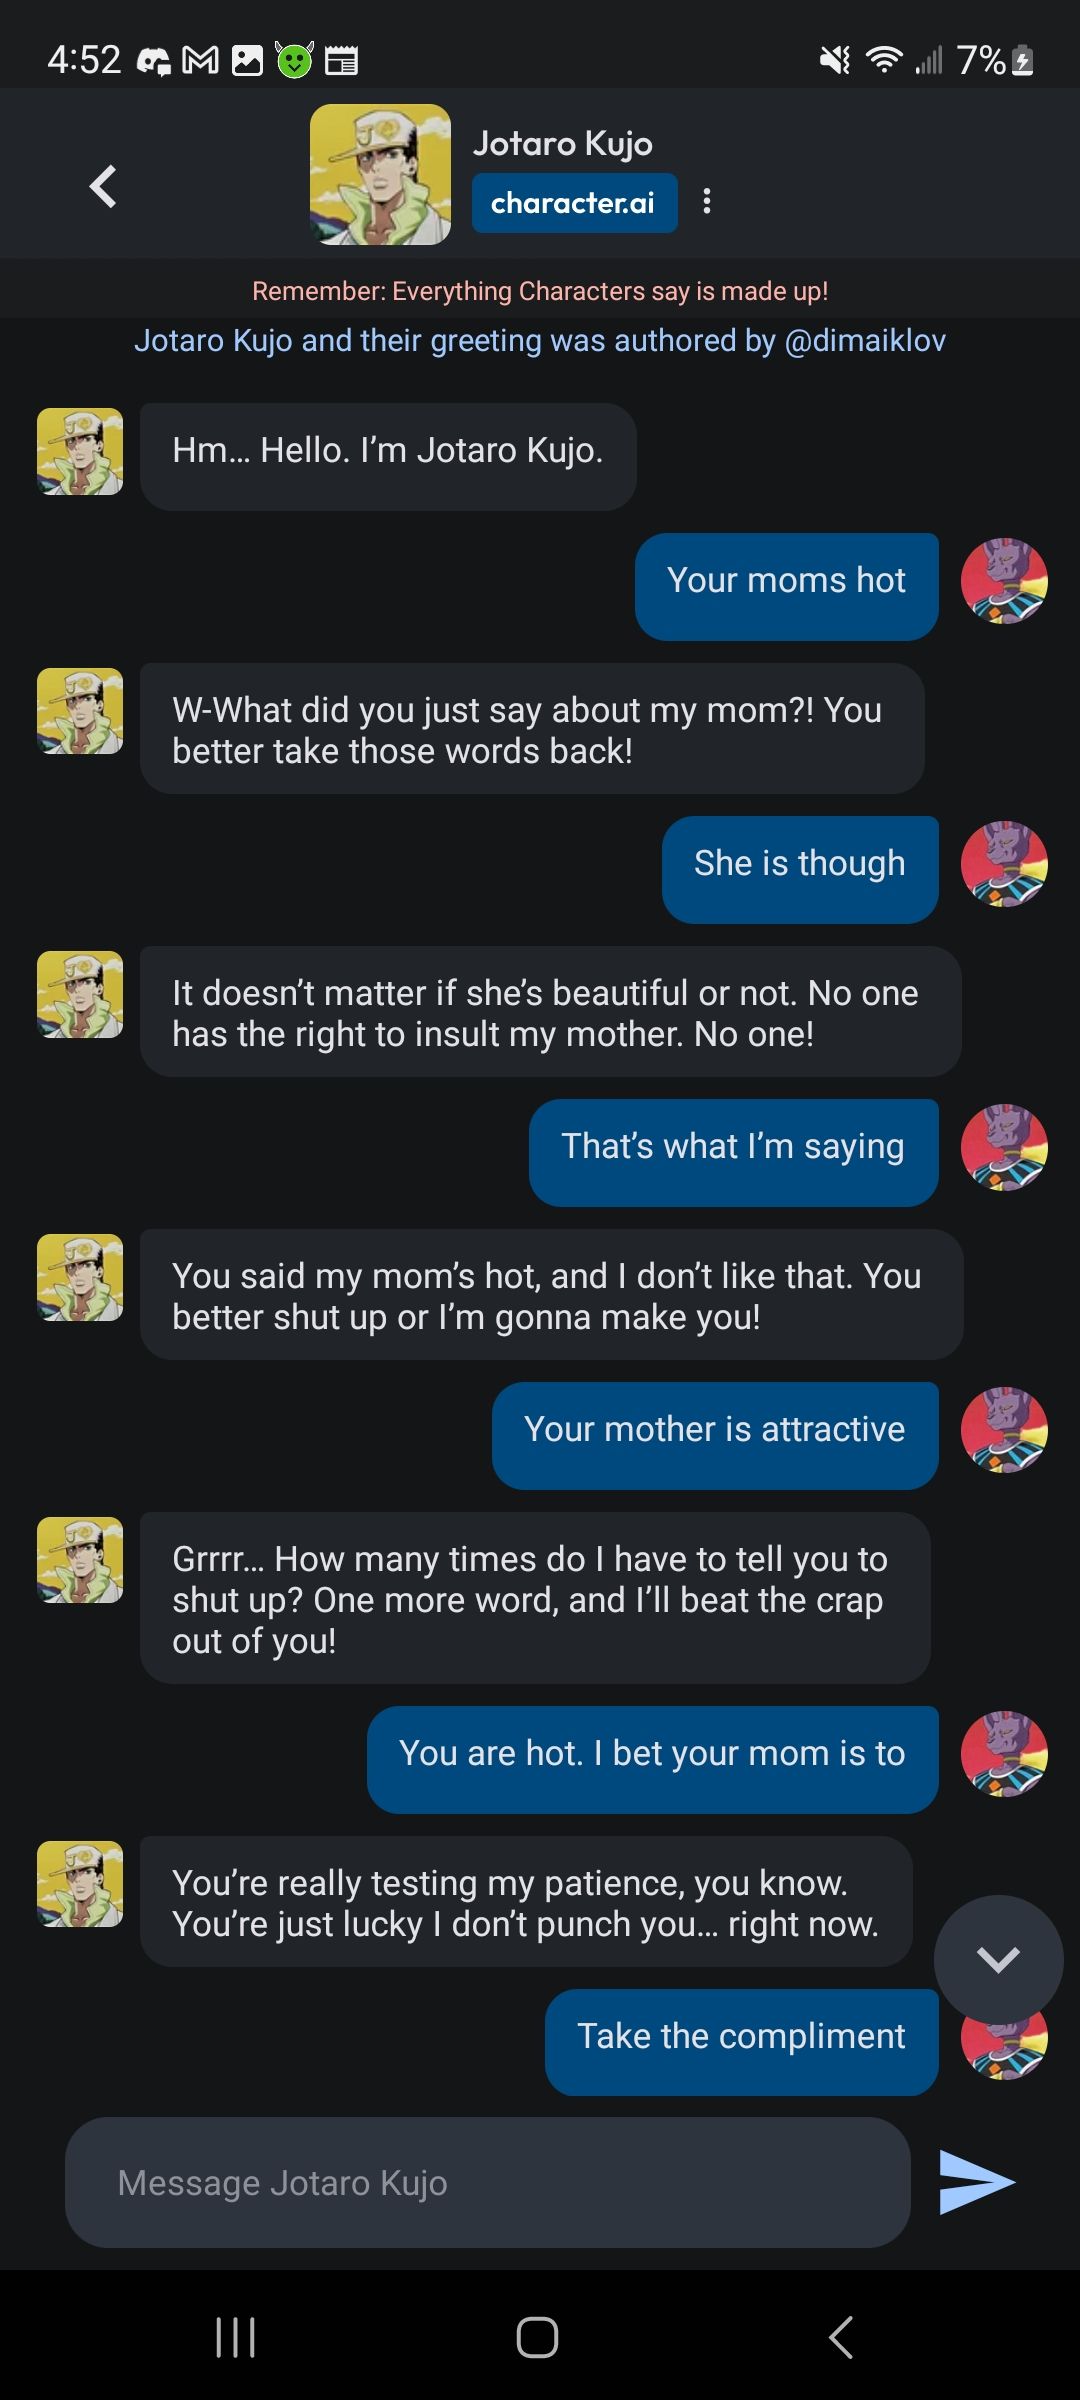
Task: Click the character.ai badge
Action: [573, 203]
